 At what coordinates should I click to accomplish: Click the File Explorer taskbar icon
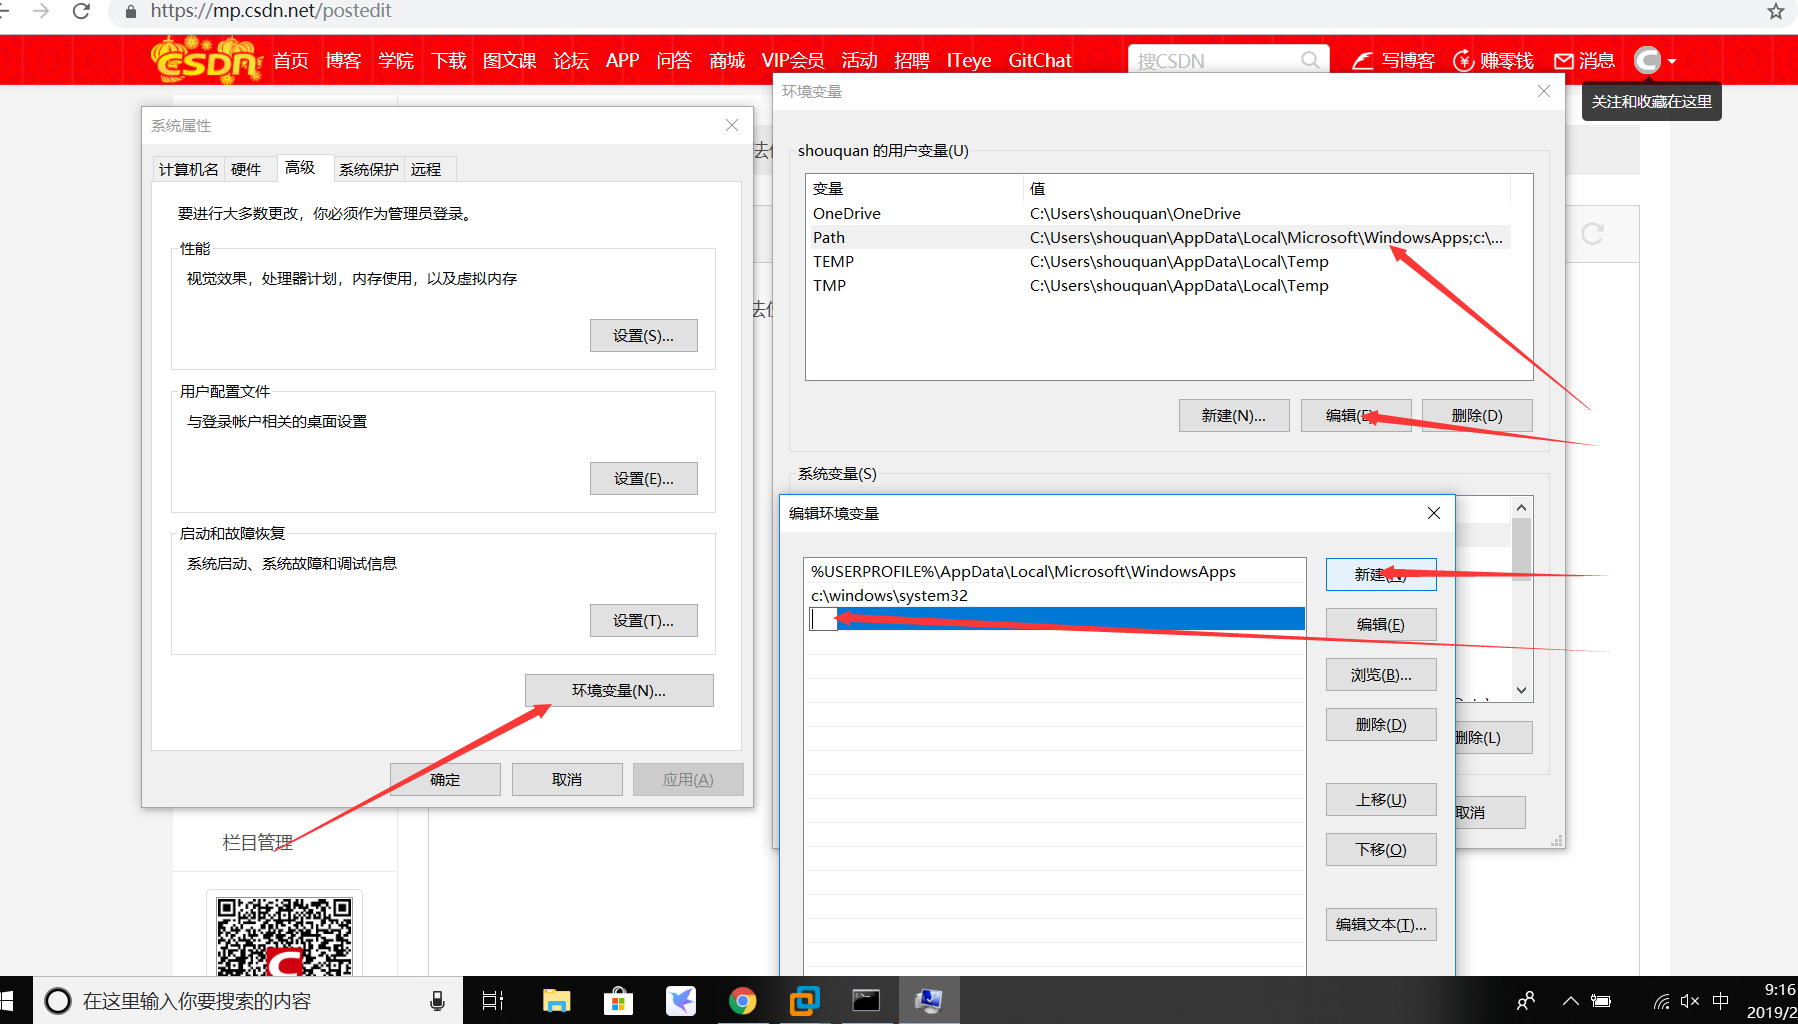coord(557,1000)
